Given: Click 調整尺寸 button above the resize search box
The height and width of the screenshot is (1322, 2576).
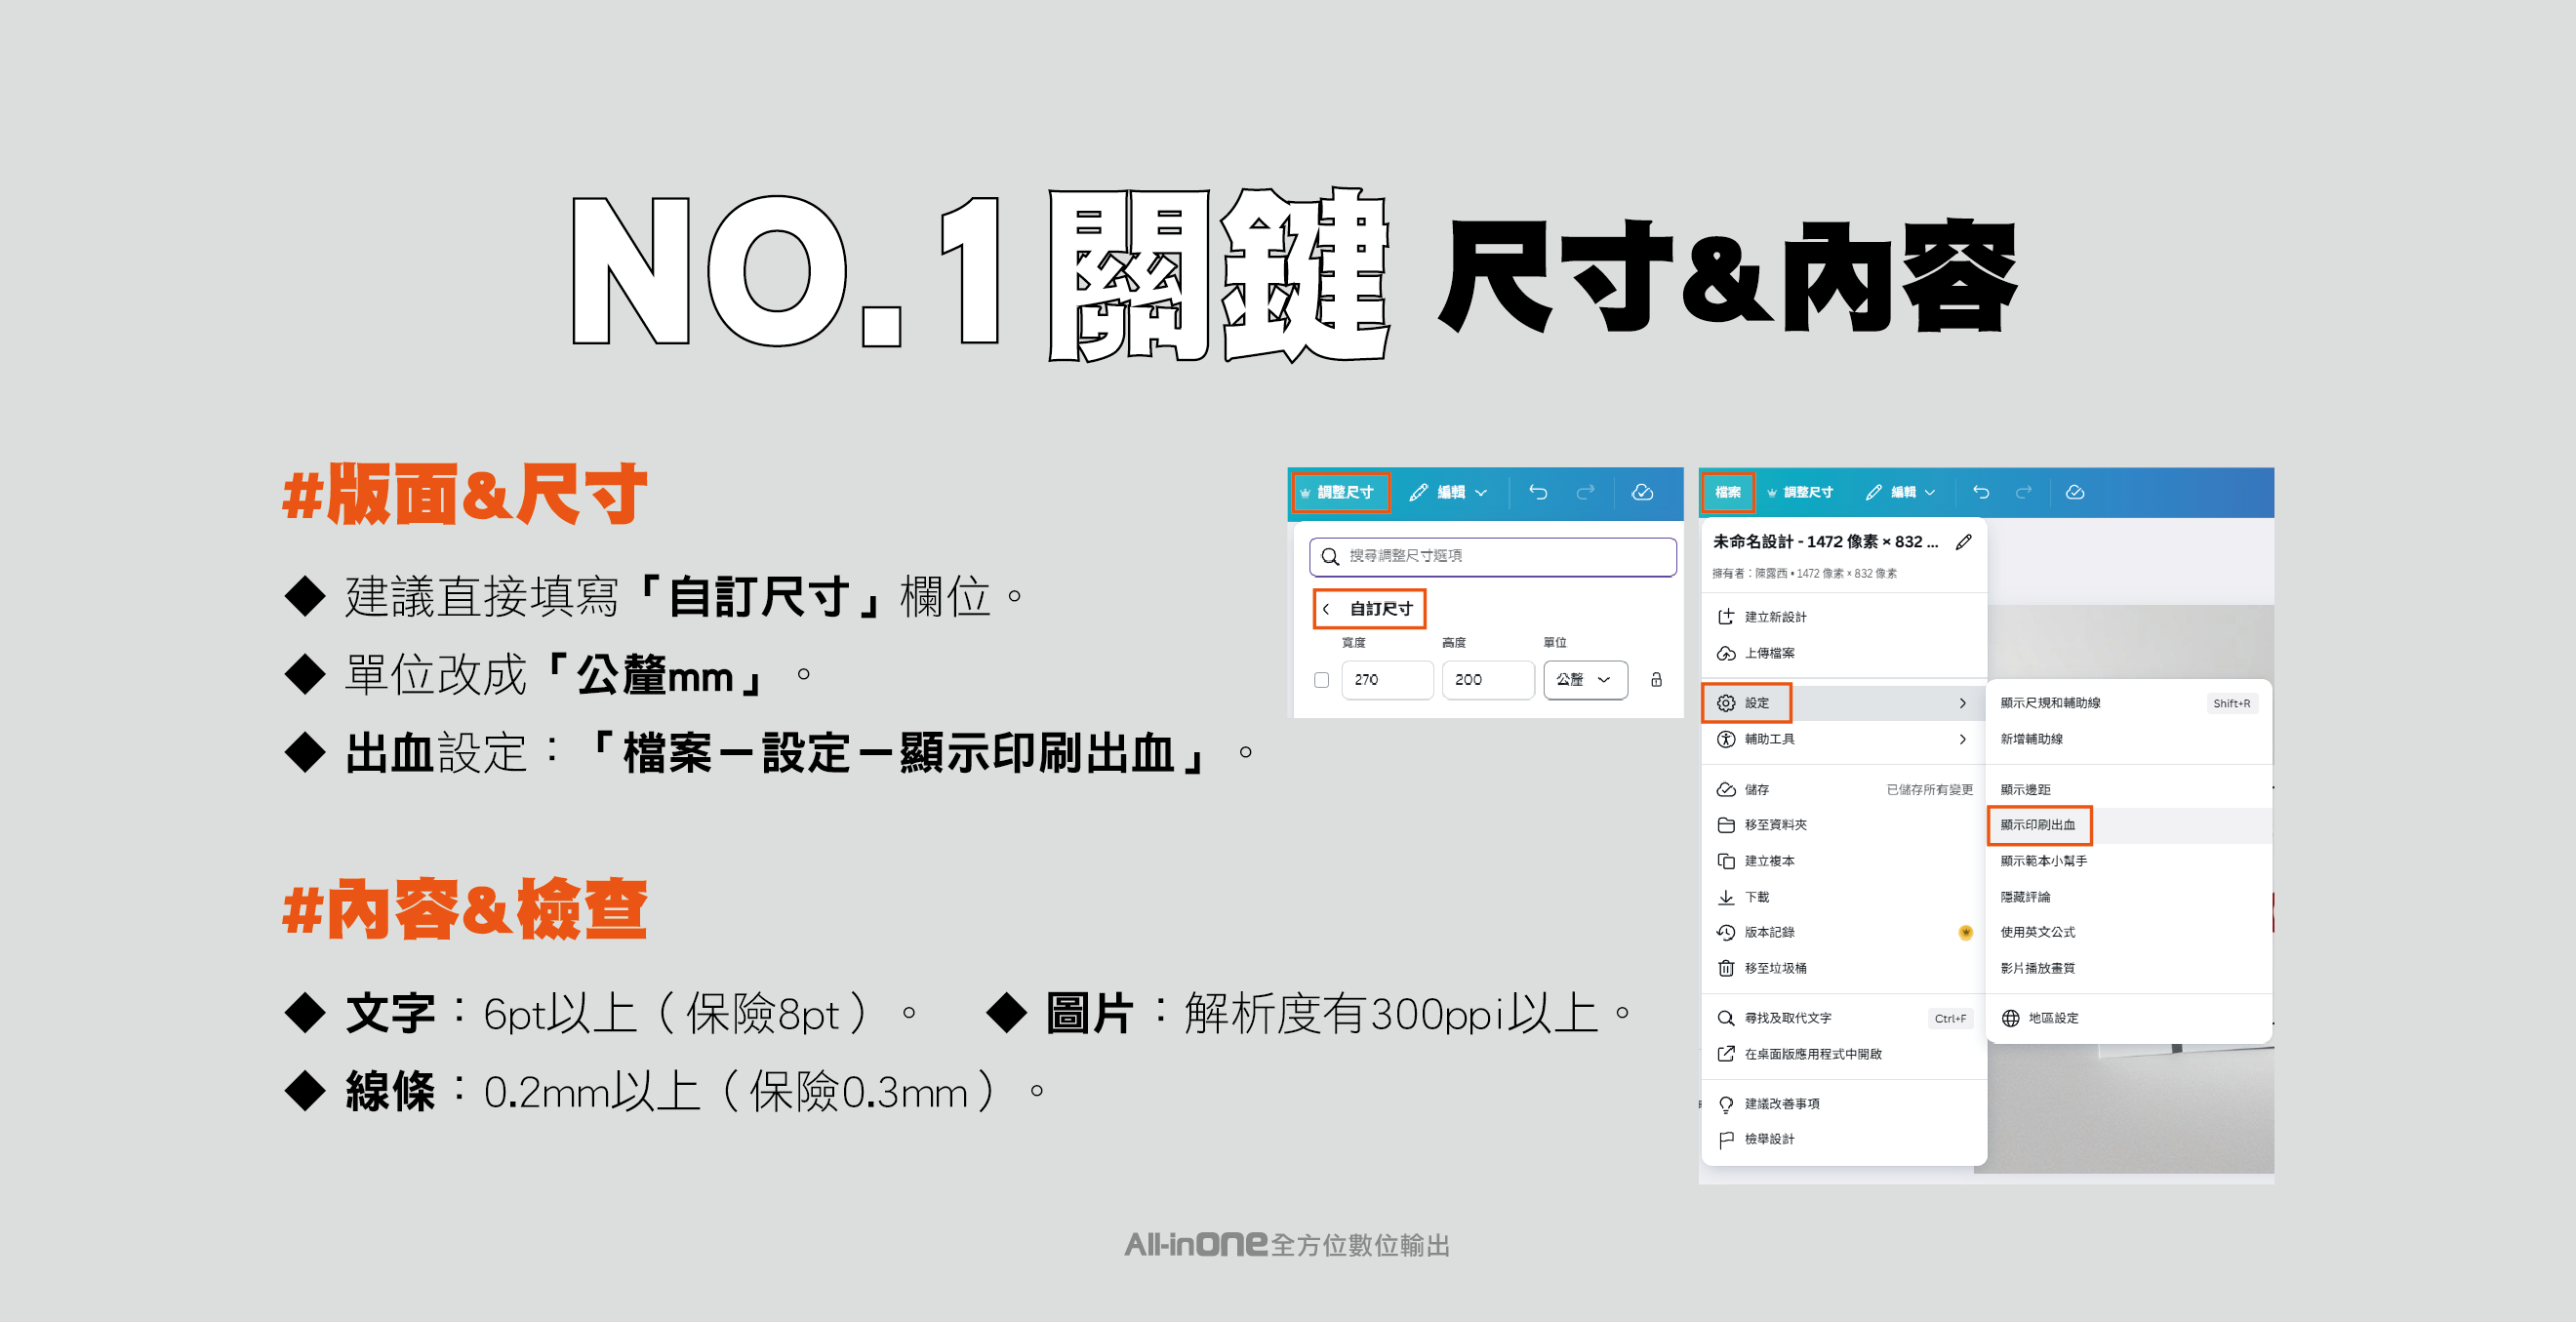Looking at the screenshot, I should (1340, 492).
